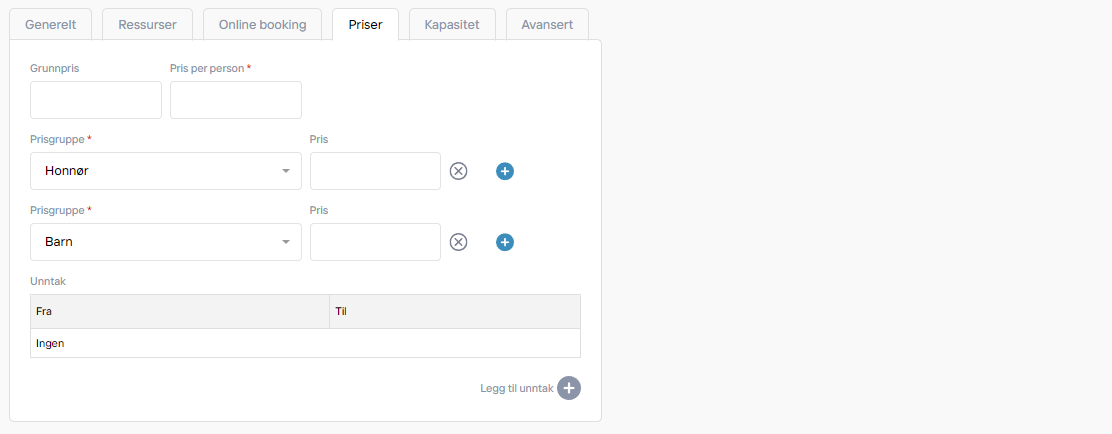The height and width of the screenshot is (434, 1112).
Task: Remove the Barn price group row
Action: 459,242
